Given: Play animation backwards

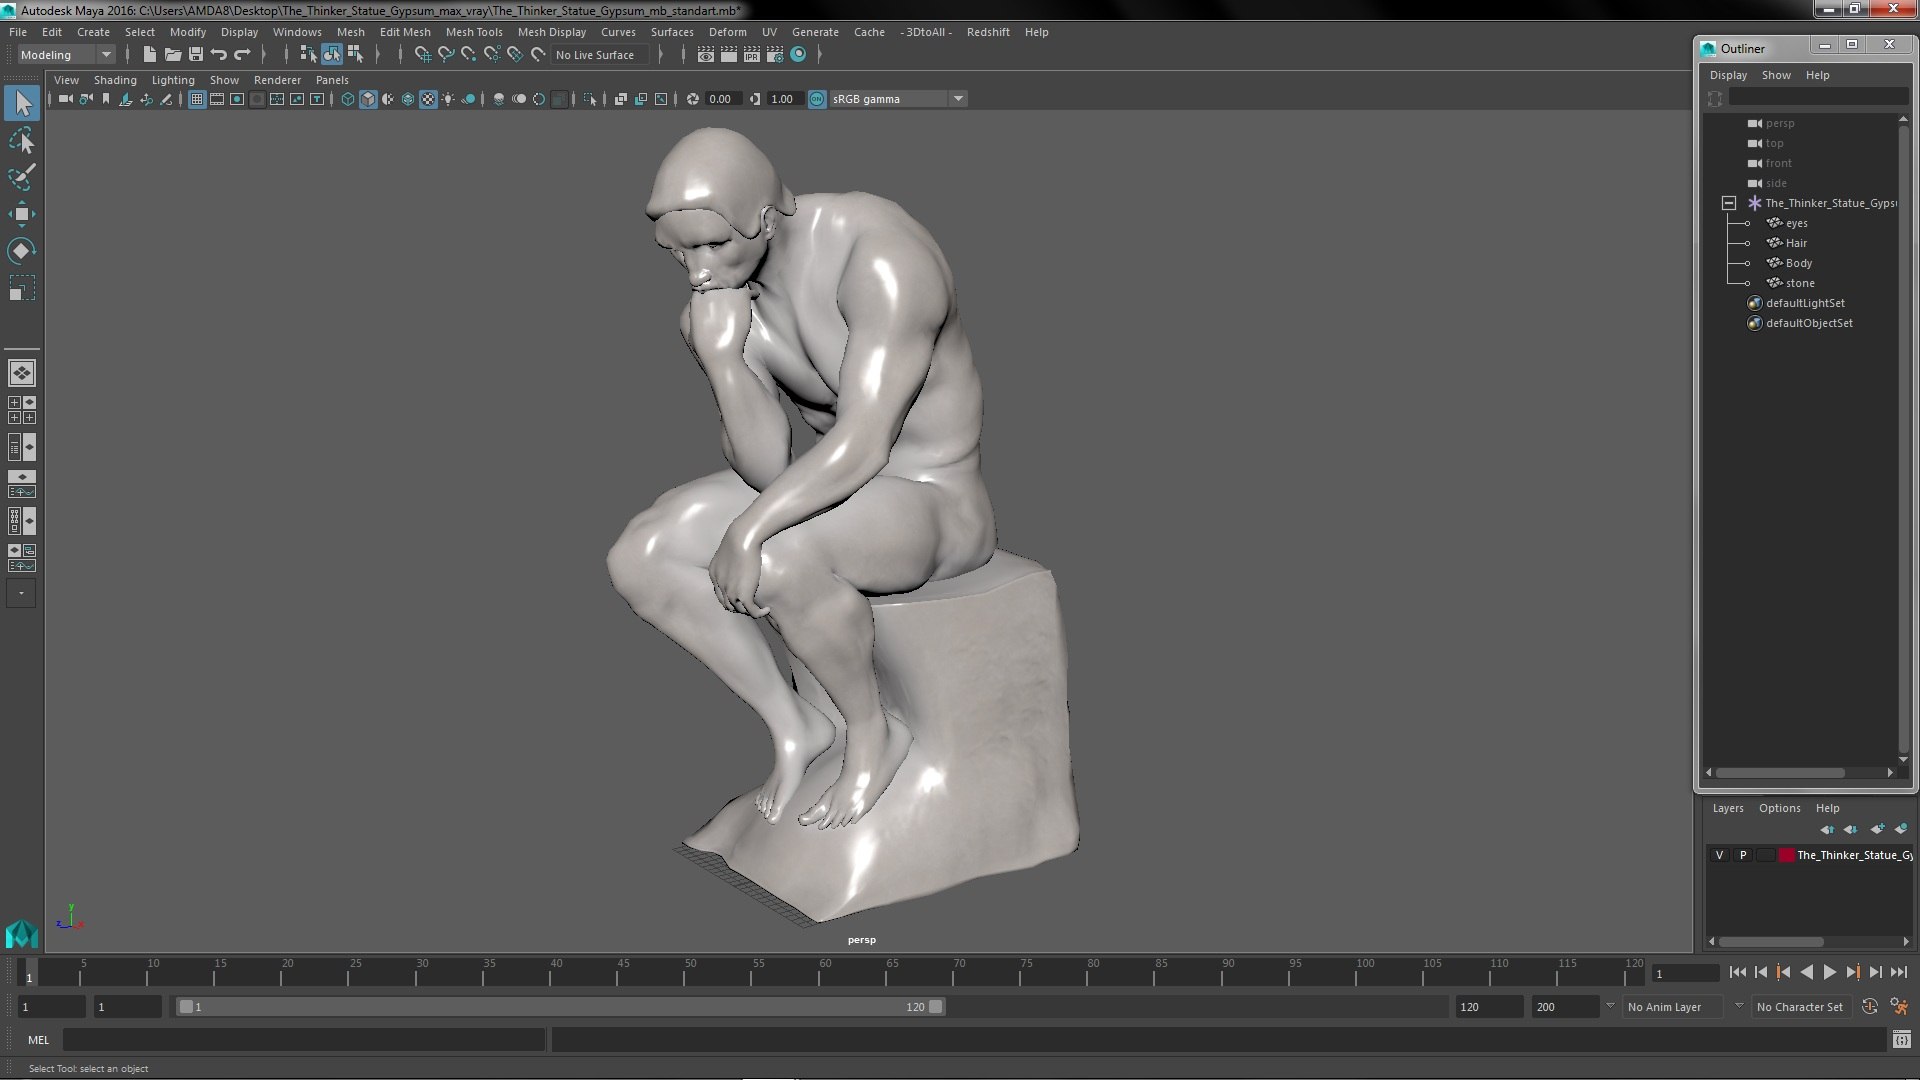Looking at the screenshot, I should [1806, 972].
